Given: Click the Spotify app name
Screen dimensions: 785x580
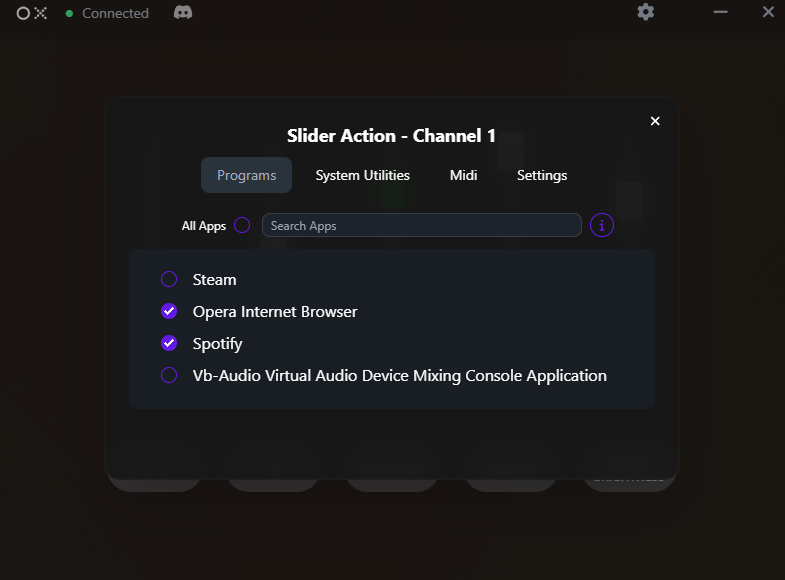Looking at the screenshot, I should [x=217, y=344].
